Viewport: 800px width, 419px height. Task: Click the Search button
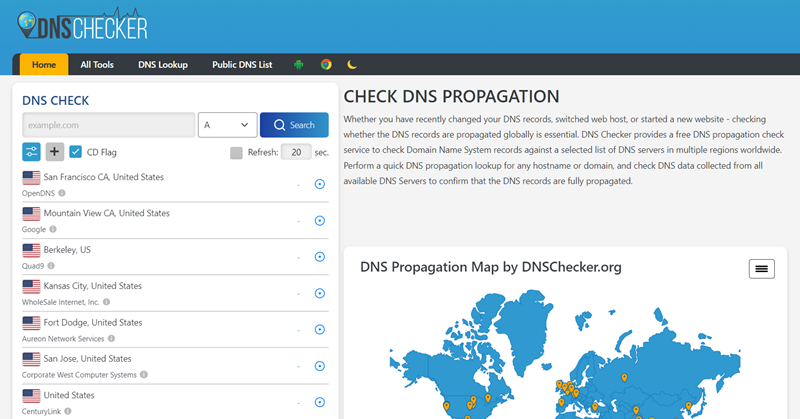click(294, 125)
